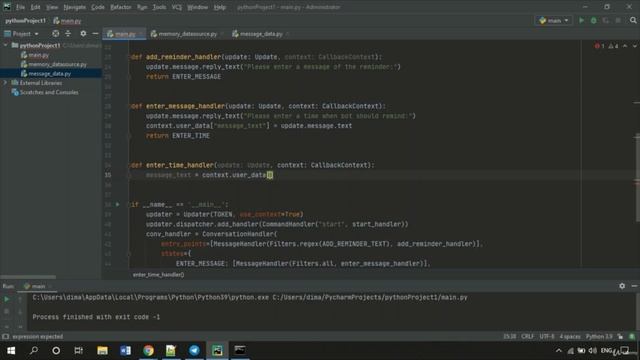
Task: Click enter_time_handler() breadcrumb below editor
Action: point(158,275)
